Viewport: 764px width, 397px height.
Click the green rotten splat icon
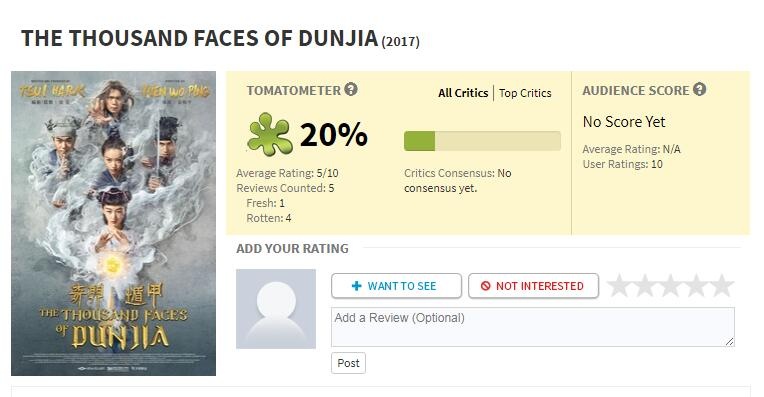coord(269,134)
